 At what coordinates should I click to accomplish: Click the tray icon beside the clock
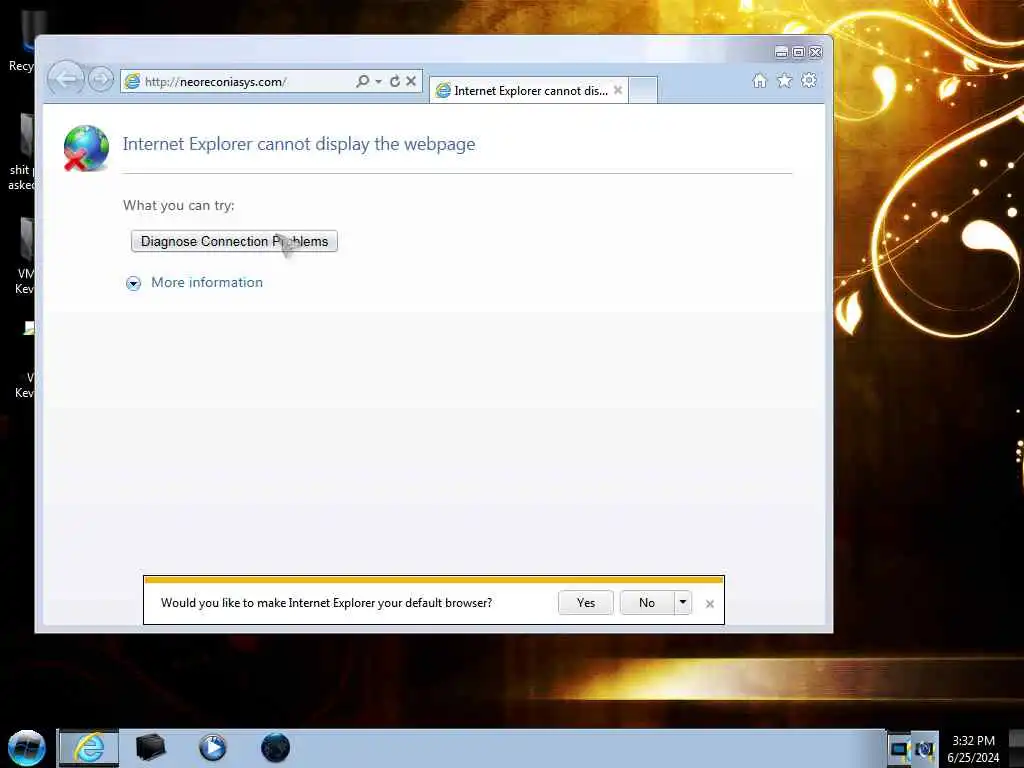tap(925, 749)
